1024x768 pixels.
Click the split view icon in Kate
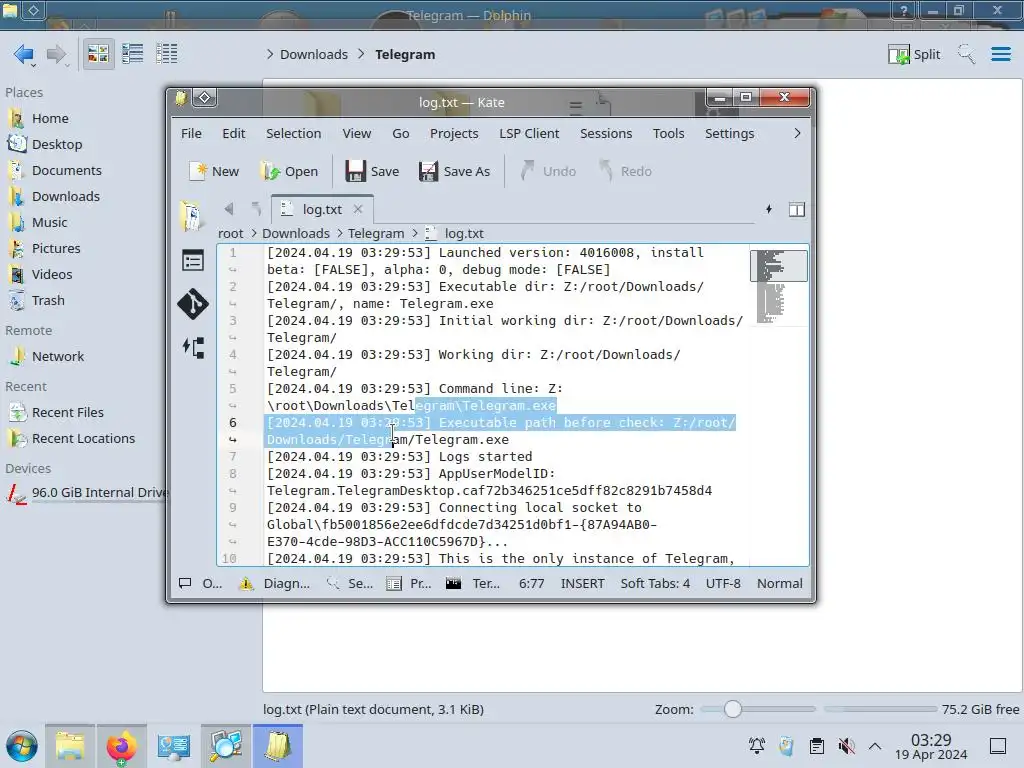pyautogui.click(x=797, y=210)
